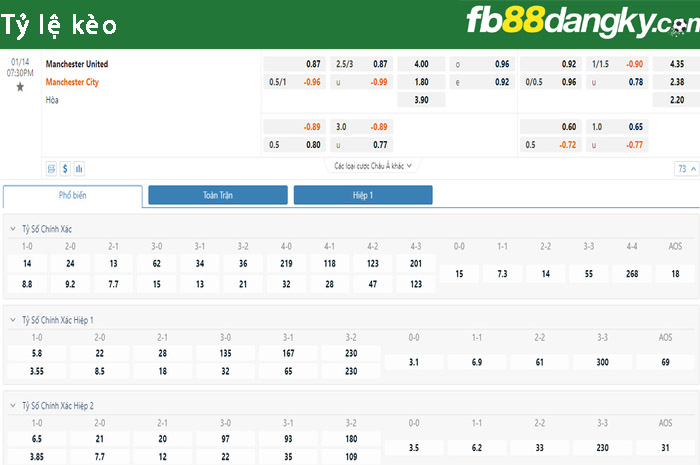Select Manchester City 1X2 odds 1.80
The width and height of the screenshot is (700, 465).
click(x=421, y=82)
